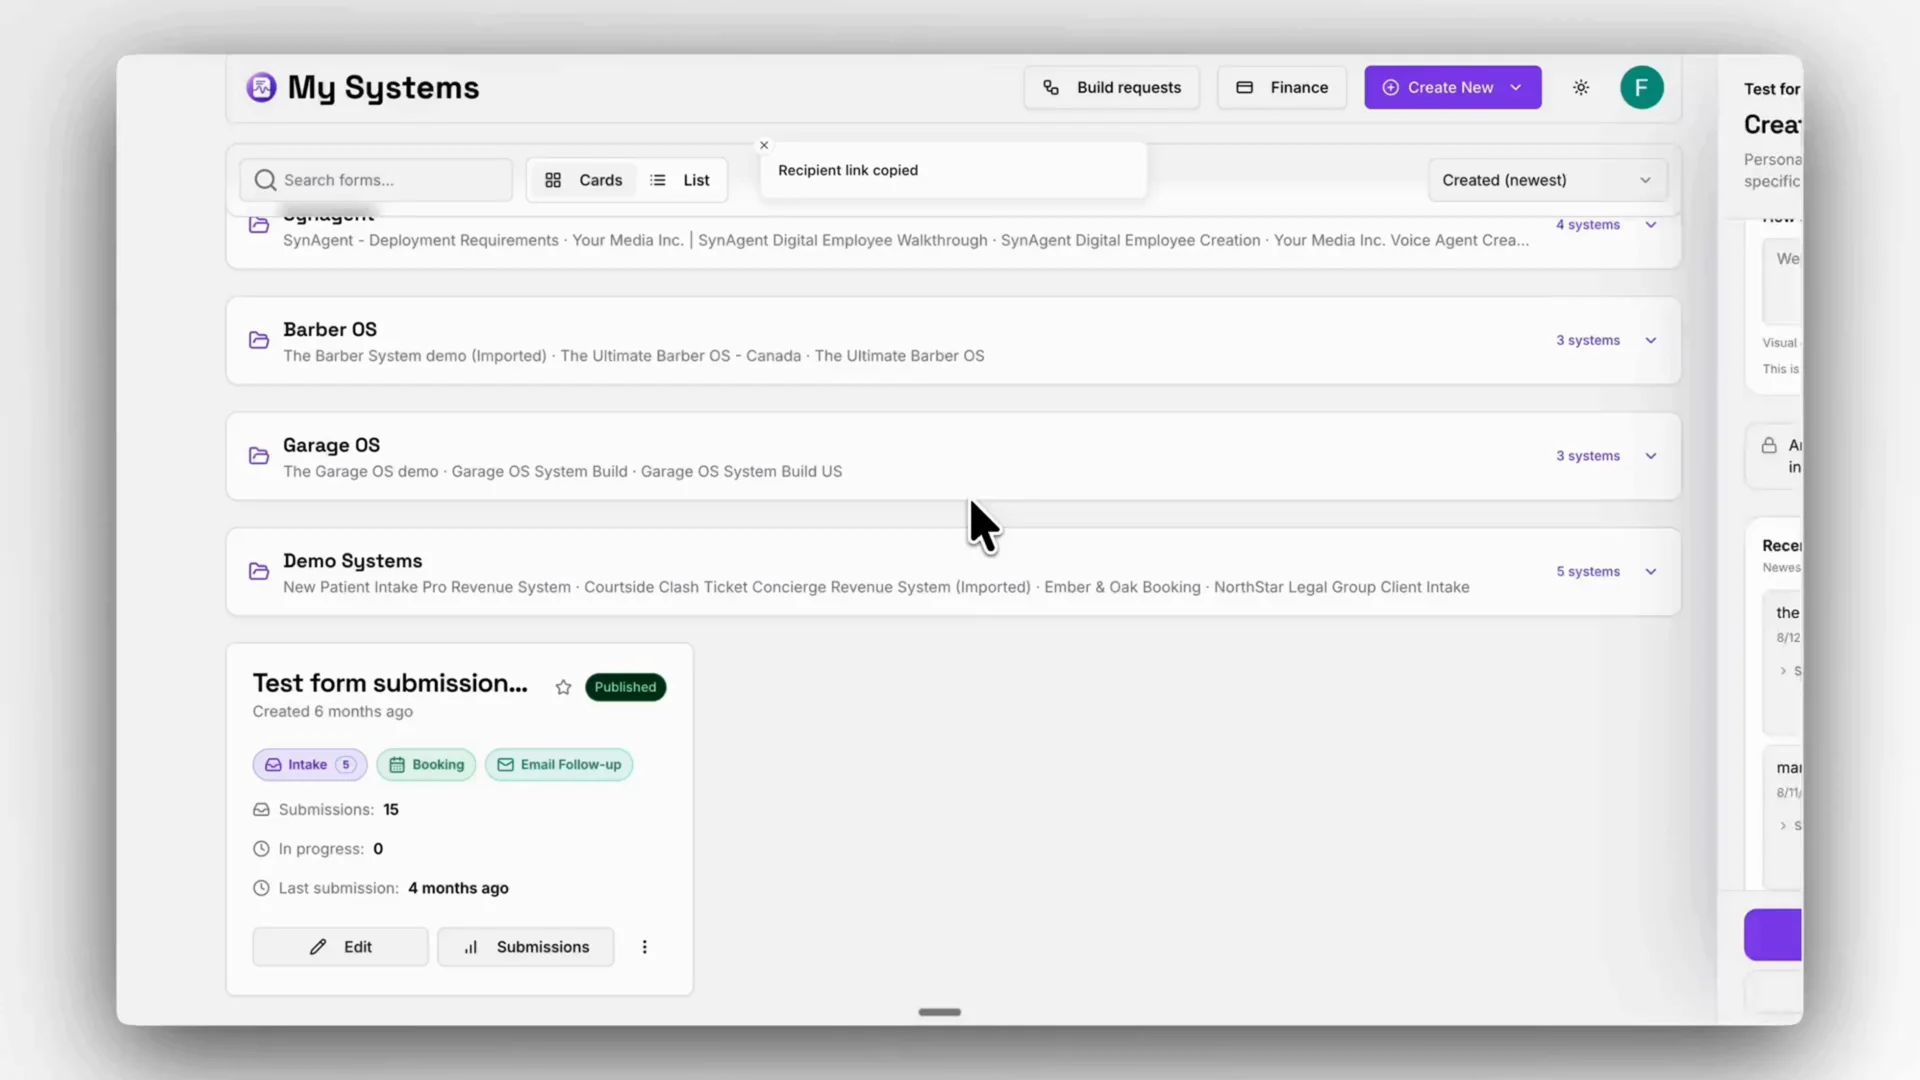Click the bottom drag handle bar
This screenshot has width=1920, height=1080.
click(x=940, y=1012)
